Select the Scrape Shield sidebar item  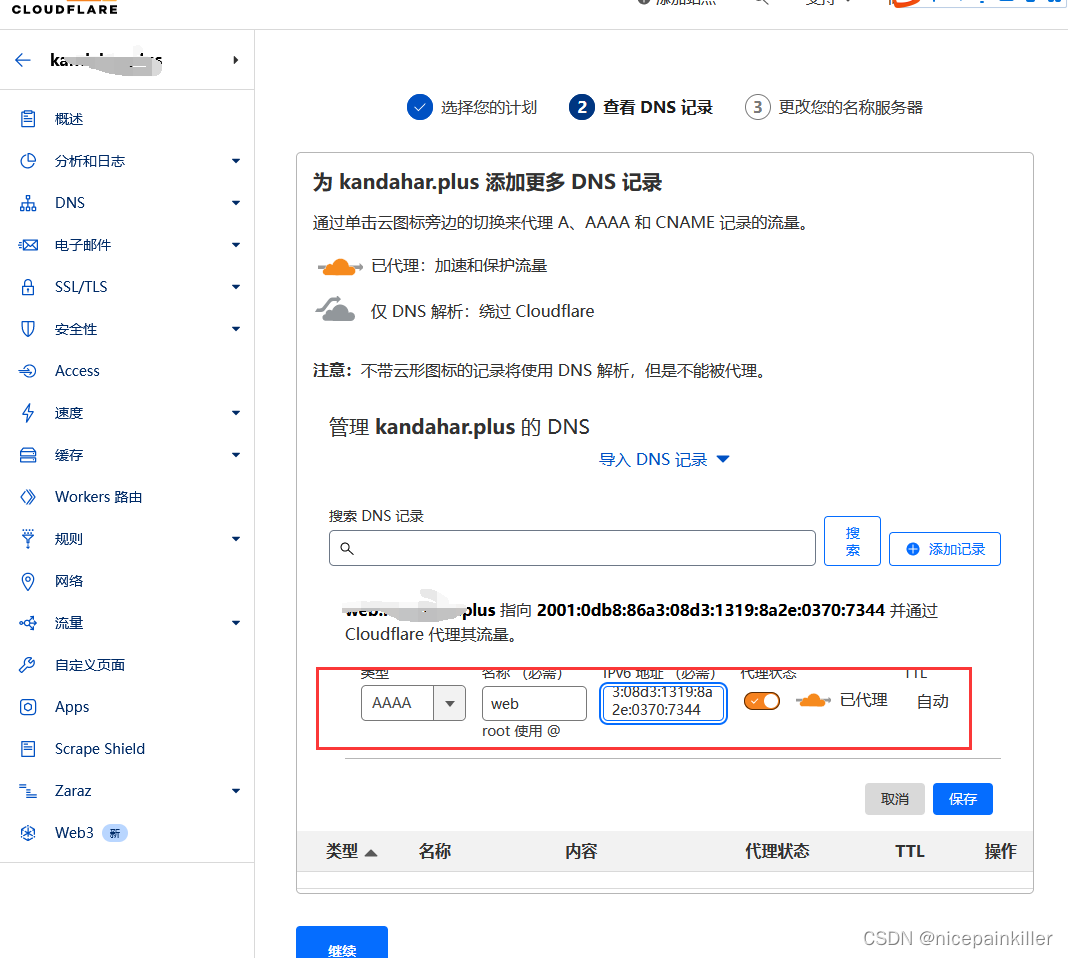(98, 748)
